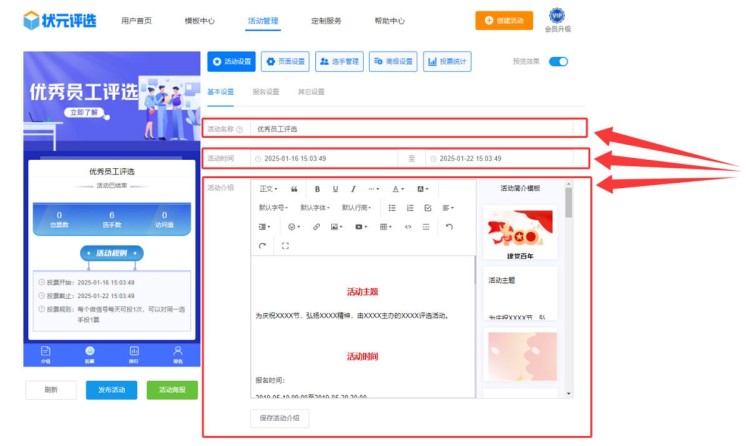Click the Italic icon in the editor
This screenshot has height=446, width=750.
tap(352, 189)
